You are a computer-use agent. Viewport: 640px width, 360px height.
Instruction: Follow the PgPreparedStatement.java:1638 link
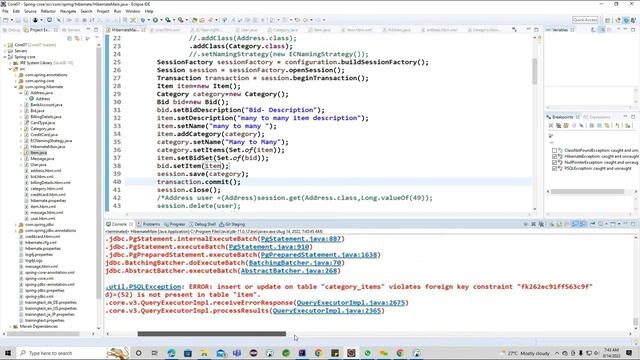319,255
